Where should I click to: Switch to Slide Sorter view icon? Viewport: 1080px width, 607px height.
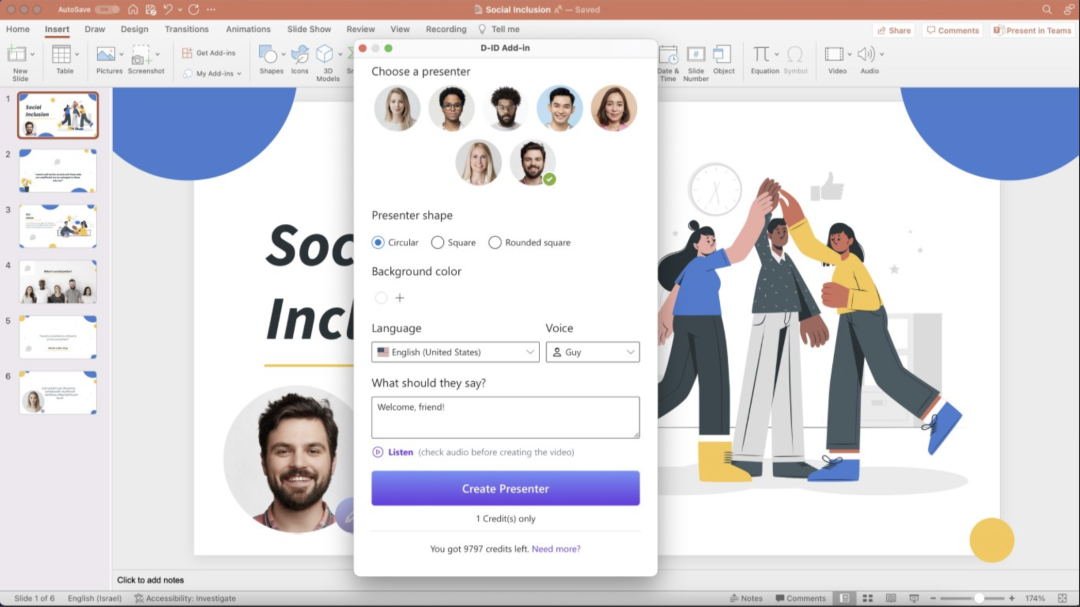[868, 598]
